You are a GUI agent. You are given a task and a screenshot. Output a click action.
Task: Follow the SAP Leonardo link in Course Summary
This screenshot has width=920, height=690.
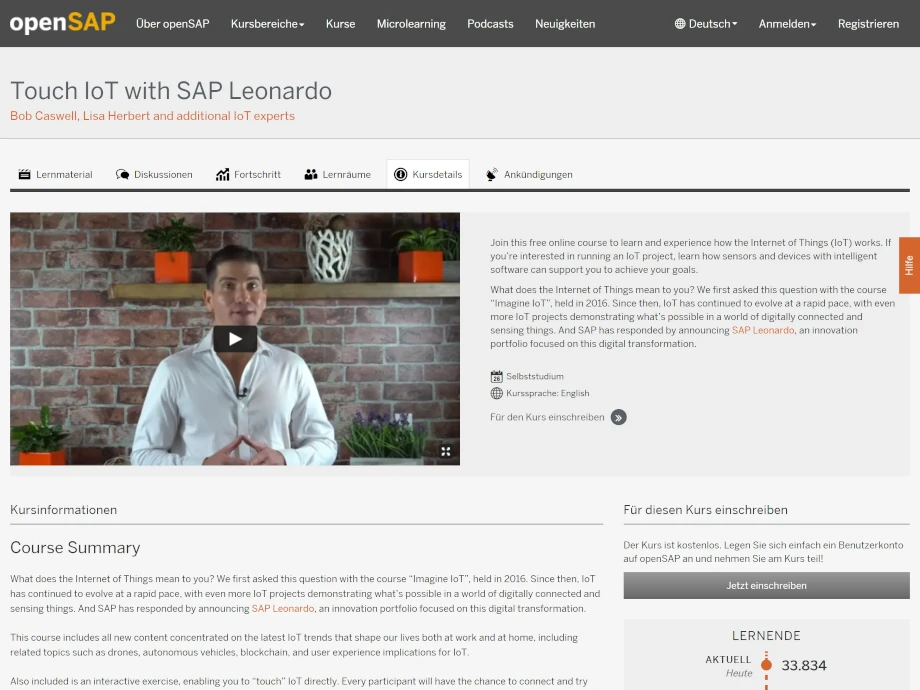tap(283, 608)
